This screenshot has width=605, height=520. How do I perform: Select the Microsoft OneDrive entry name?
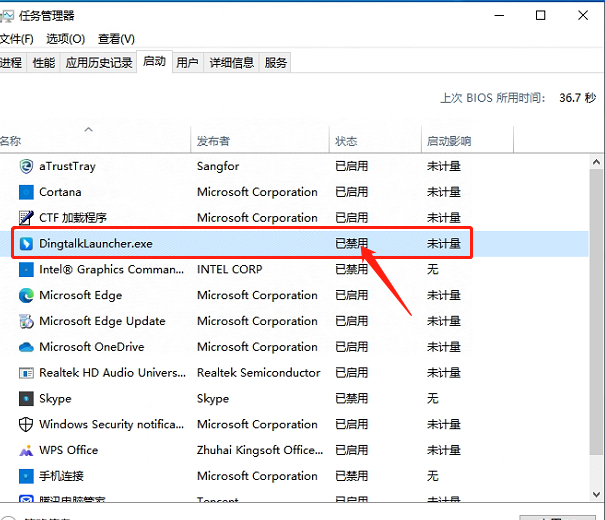pyautogui.click(x=92, y=347)
